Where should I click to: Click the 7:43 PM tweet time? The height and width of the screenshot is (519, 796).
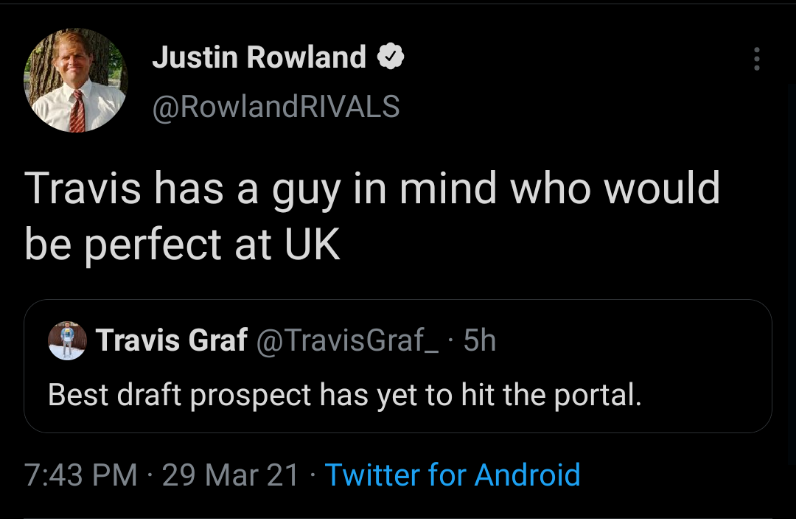(79, 474)
